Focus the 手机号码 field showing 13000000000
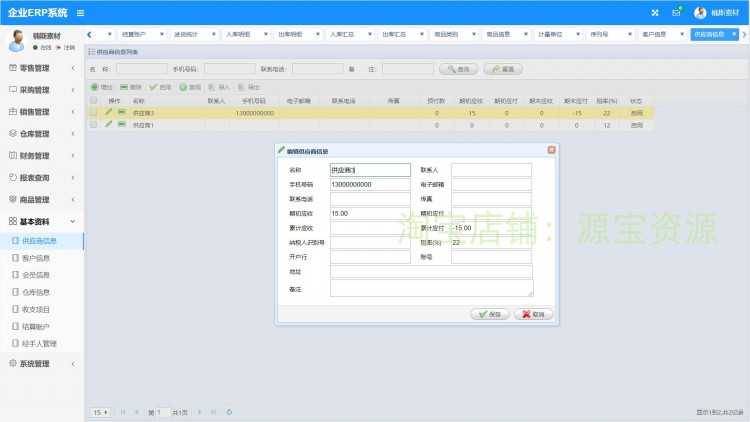Screen dimensions: 750x422 370,184
